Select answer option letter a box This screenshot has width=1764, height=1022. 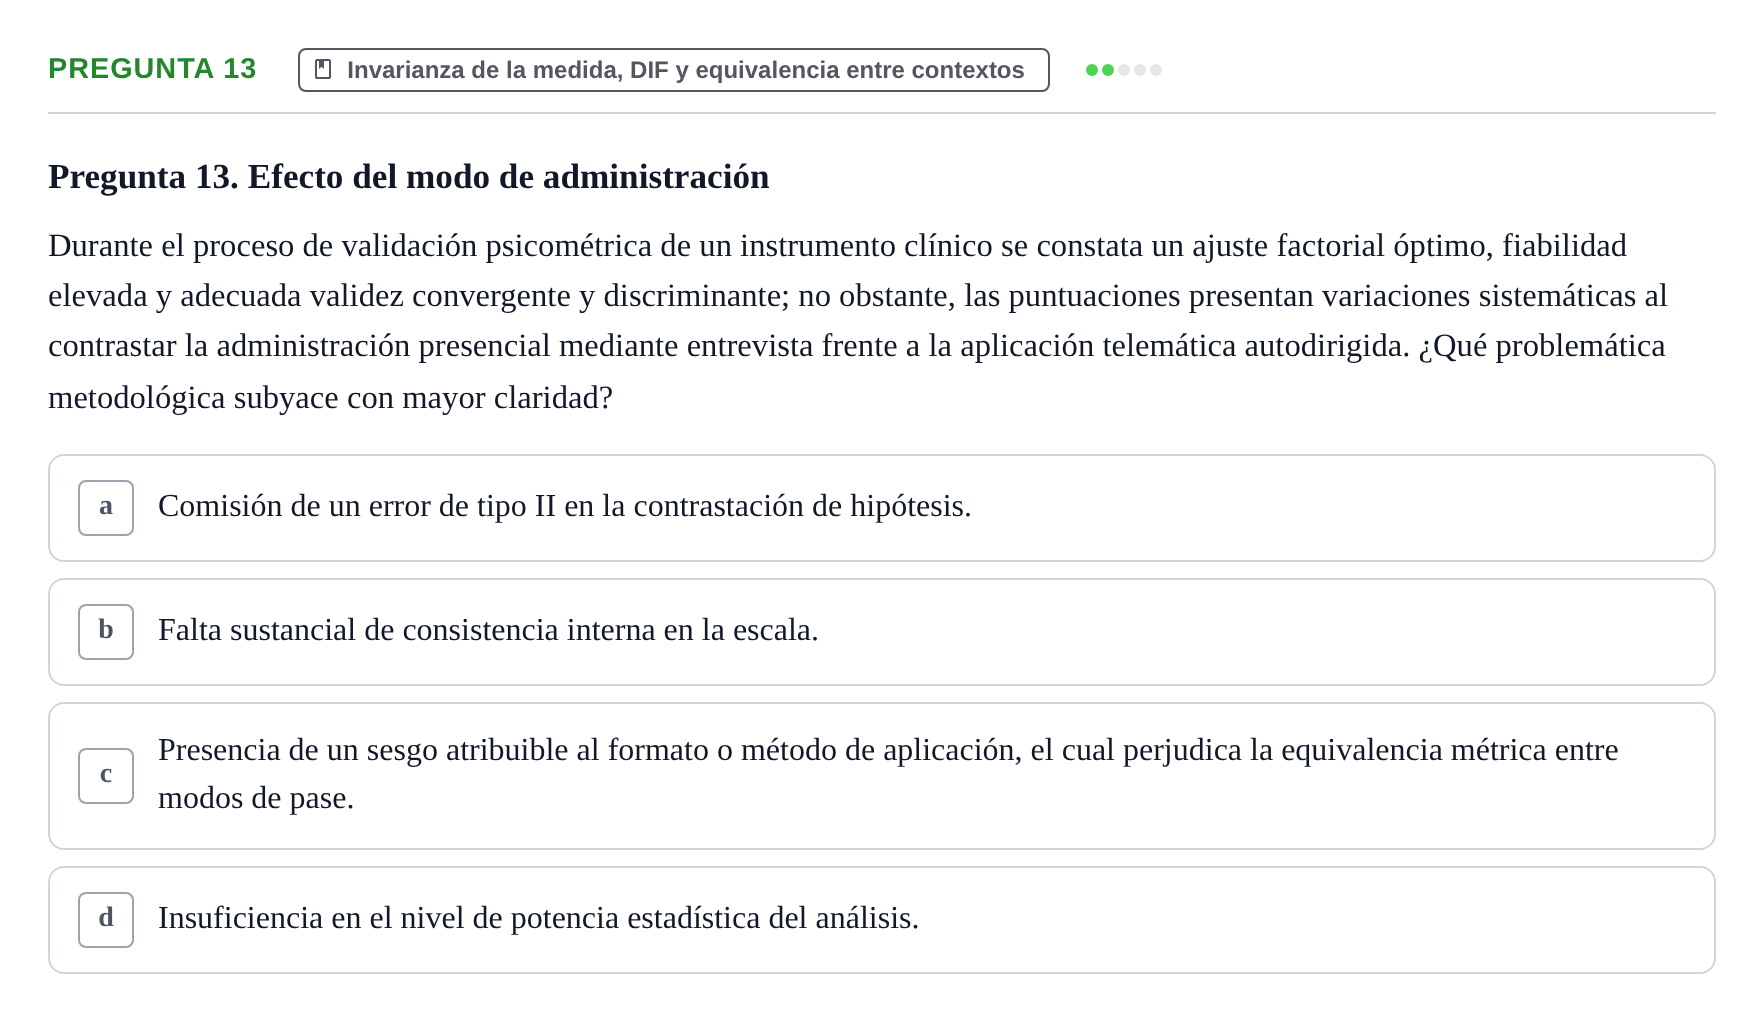[x=106, y=508]
